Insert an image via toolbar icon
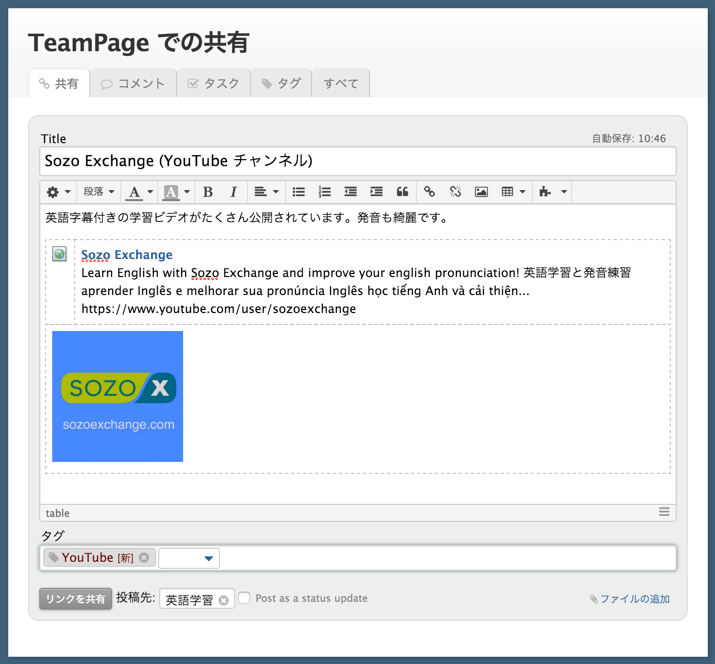The image size is (715, 664). point(481,192)
